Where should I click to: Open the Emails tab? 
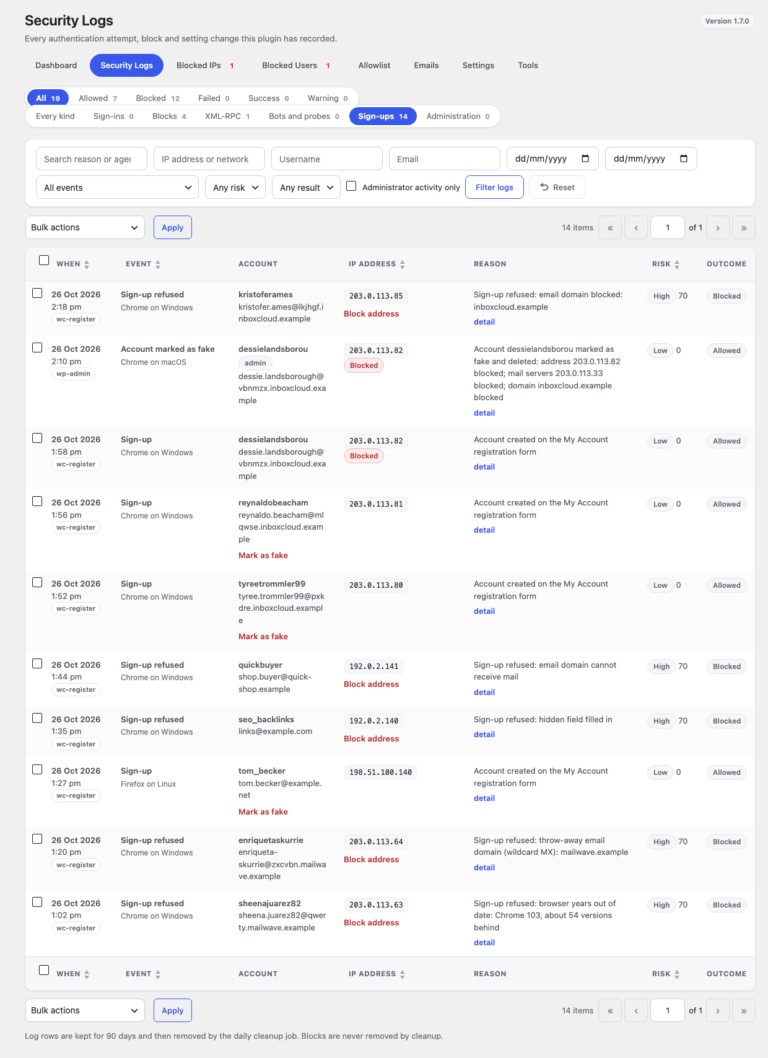(x=427, y=65)
